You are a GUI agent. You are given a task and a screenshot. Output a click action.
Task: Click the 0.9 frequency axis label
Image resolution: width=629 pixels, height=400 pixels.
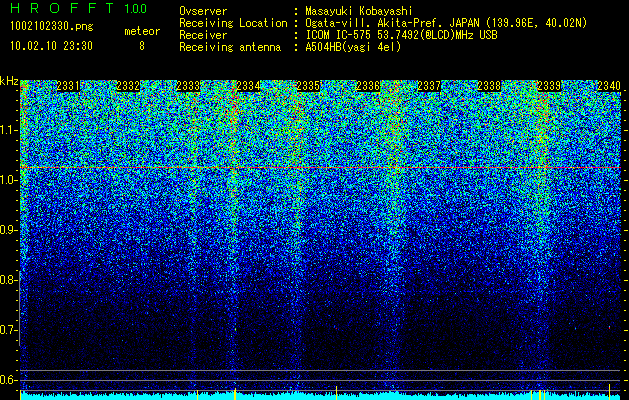tap(8, 230)
